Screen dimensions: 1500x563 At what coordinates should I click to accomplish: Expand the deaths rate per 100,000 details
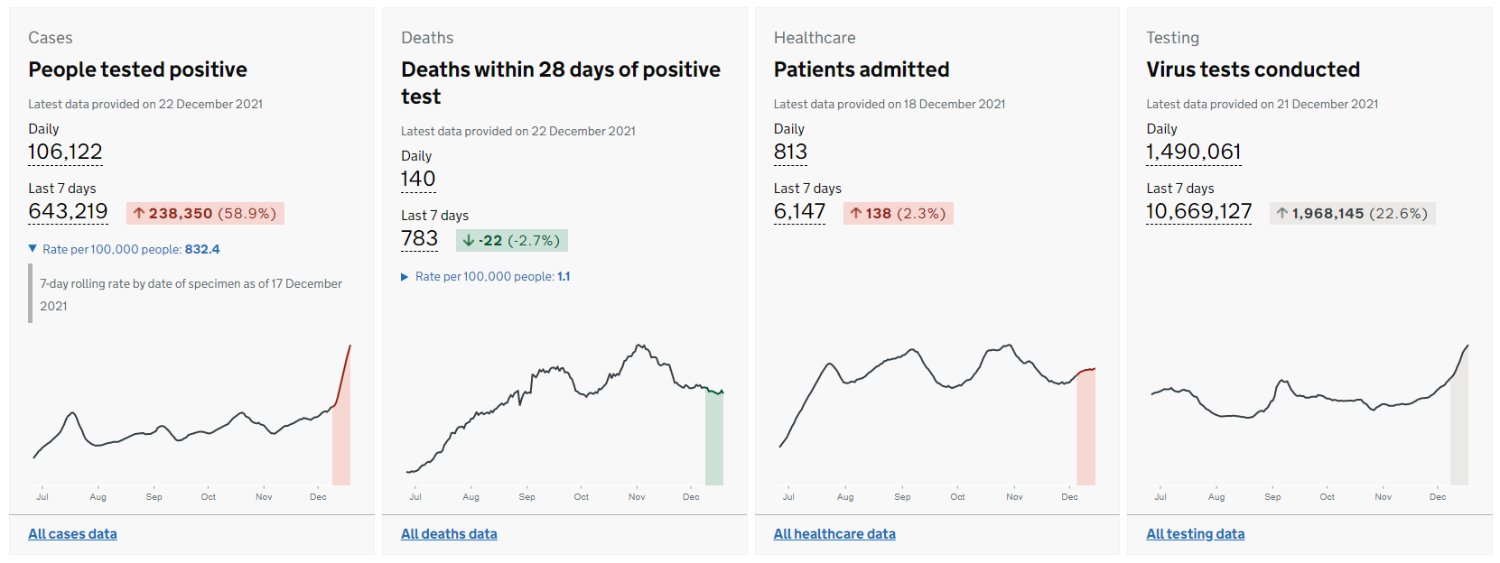(x=485, y=276)
